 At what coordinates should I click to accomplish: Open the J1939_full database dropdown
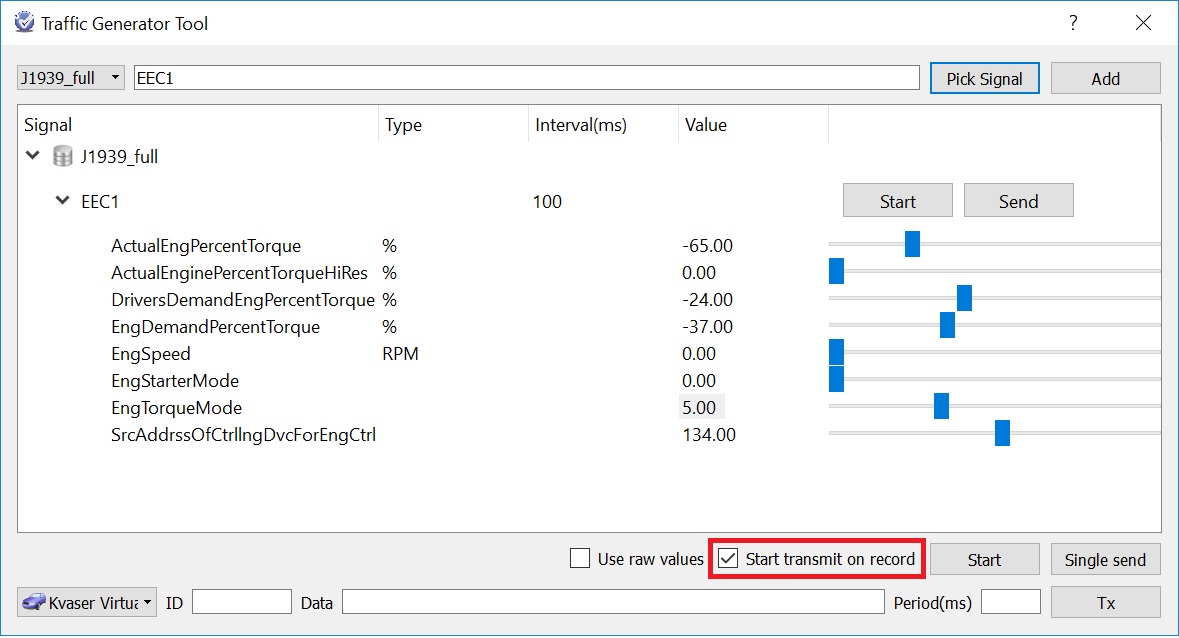(71, 77)
